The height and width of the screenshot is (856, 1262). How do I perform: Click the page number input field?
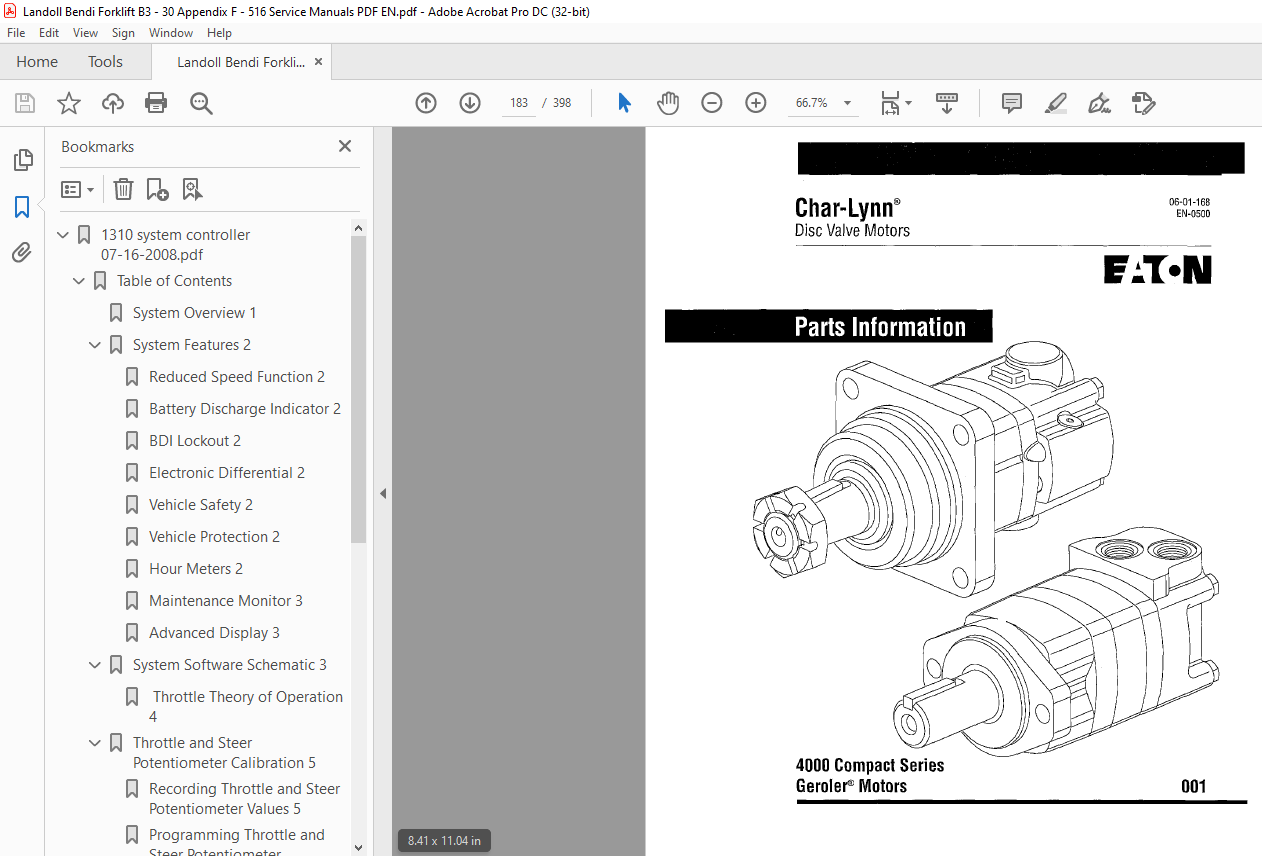tap(518, 103)
